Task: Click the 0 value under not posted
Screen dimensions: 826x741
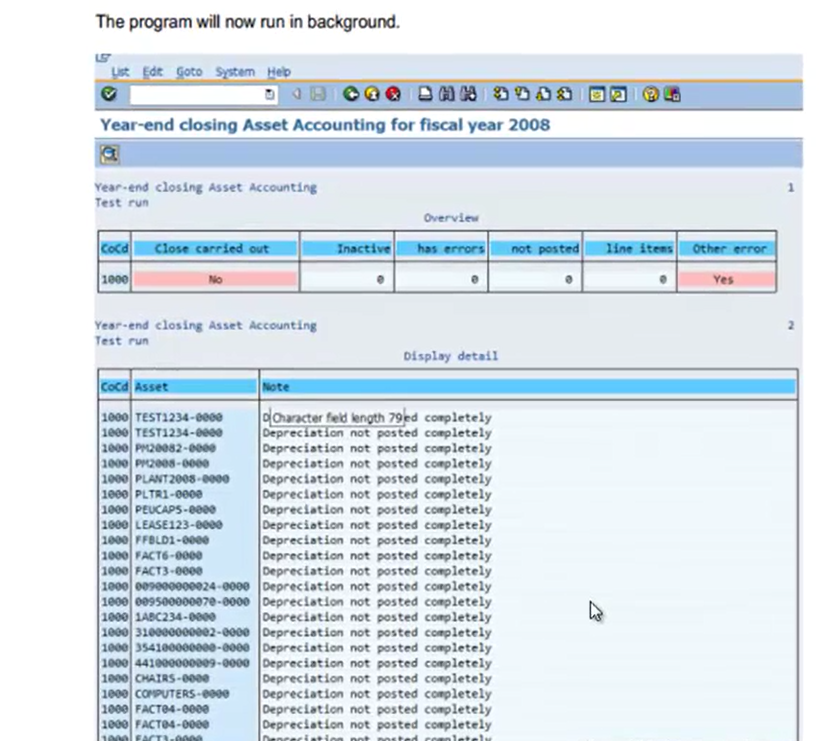Action: pyautogui.click(x=568, y=280)
